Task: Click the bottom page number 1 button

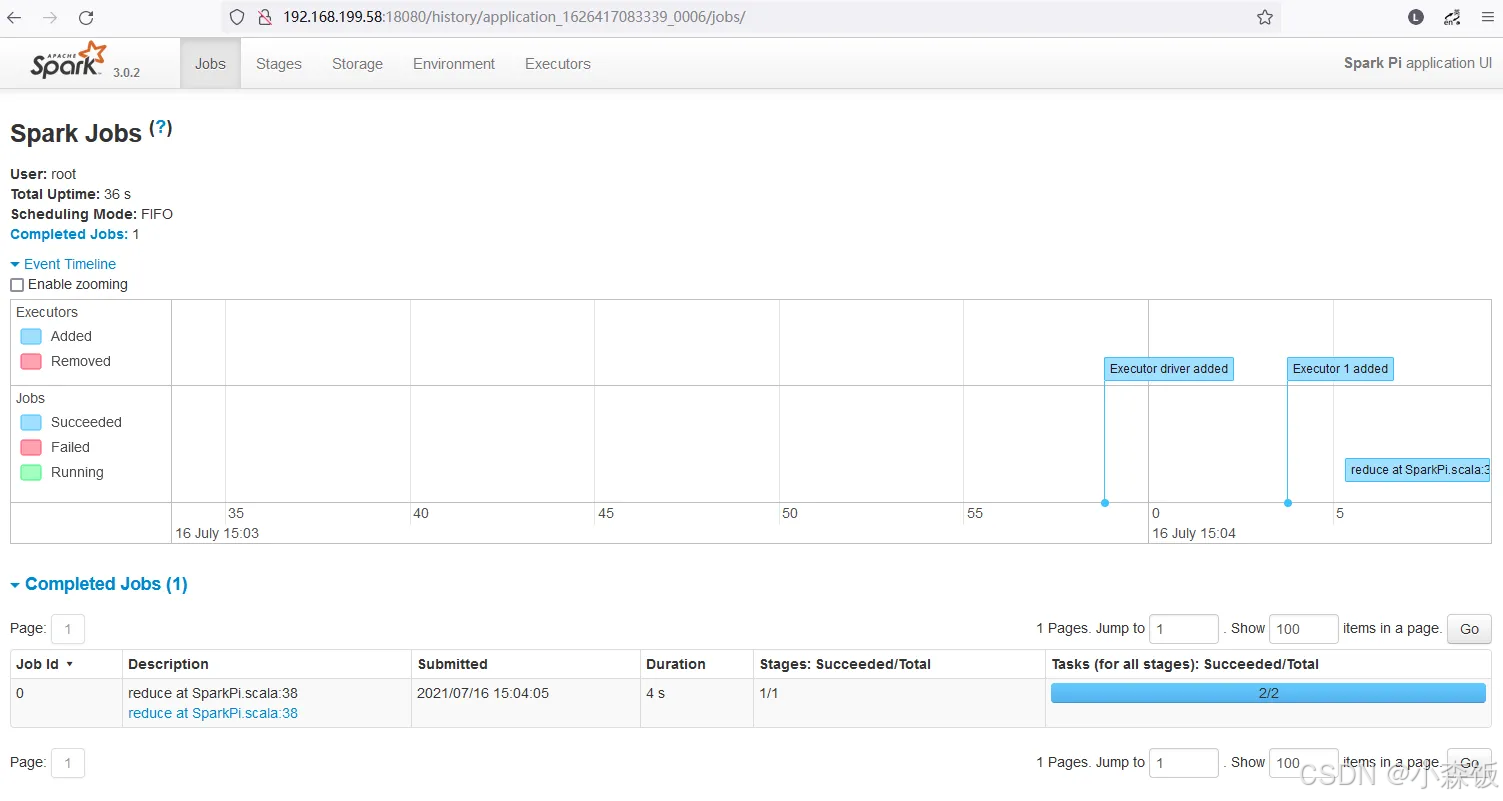Action: tap(68, 763)
